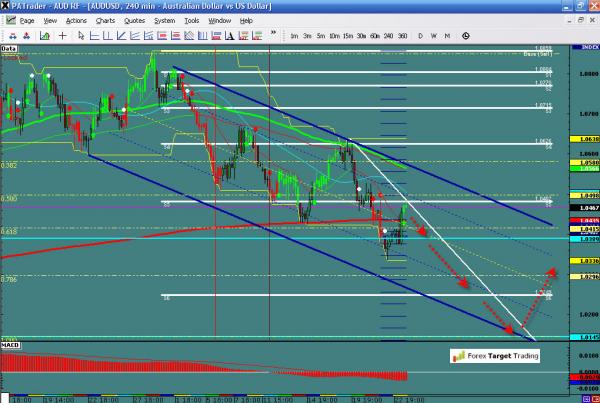Enable the daily 'D' timeframe
Screen dimensions: 600x403
point(421,36)
